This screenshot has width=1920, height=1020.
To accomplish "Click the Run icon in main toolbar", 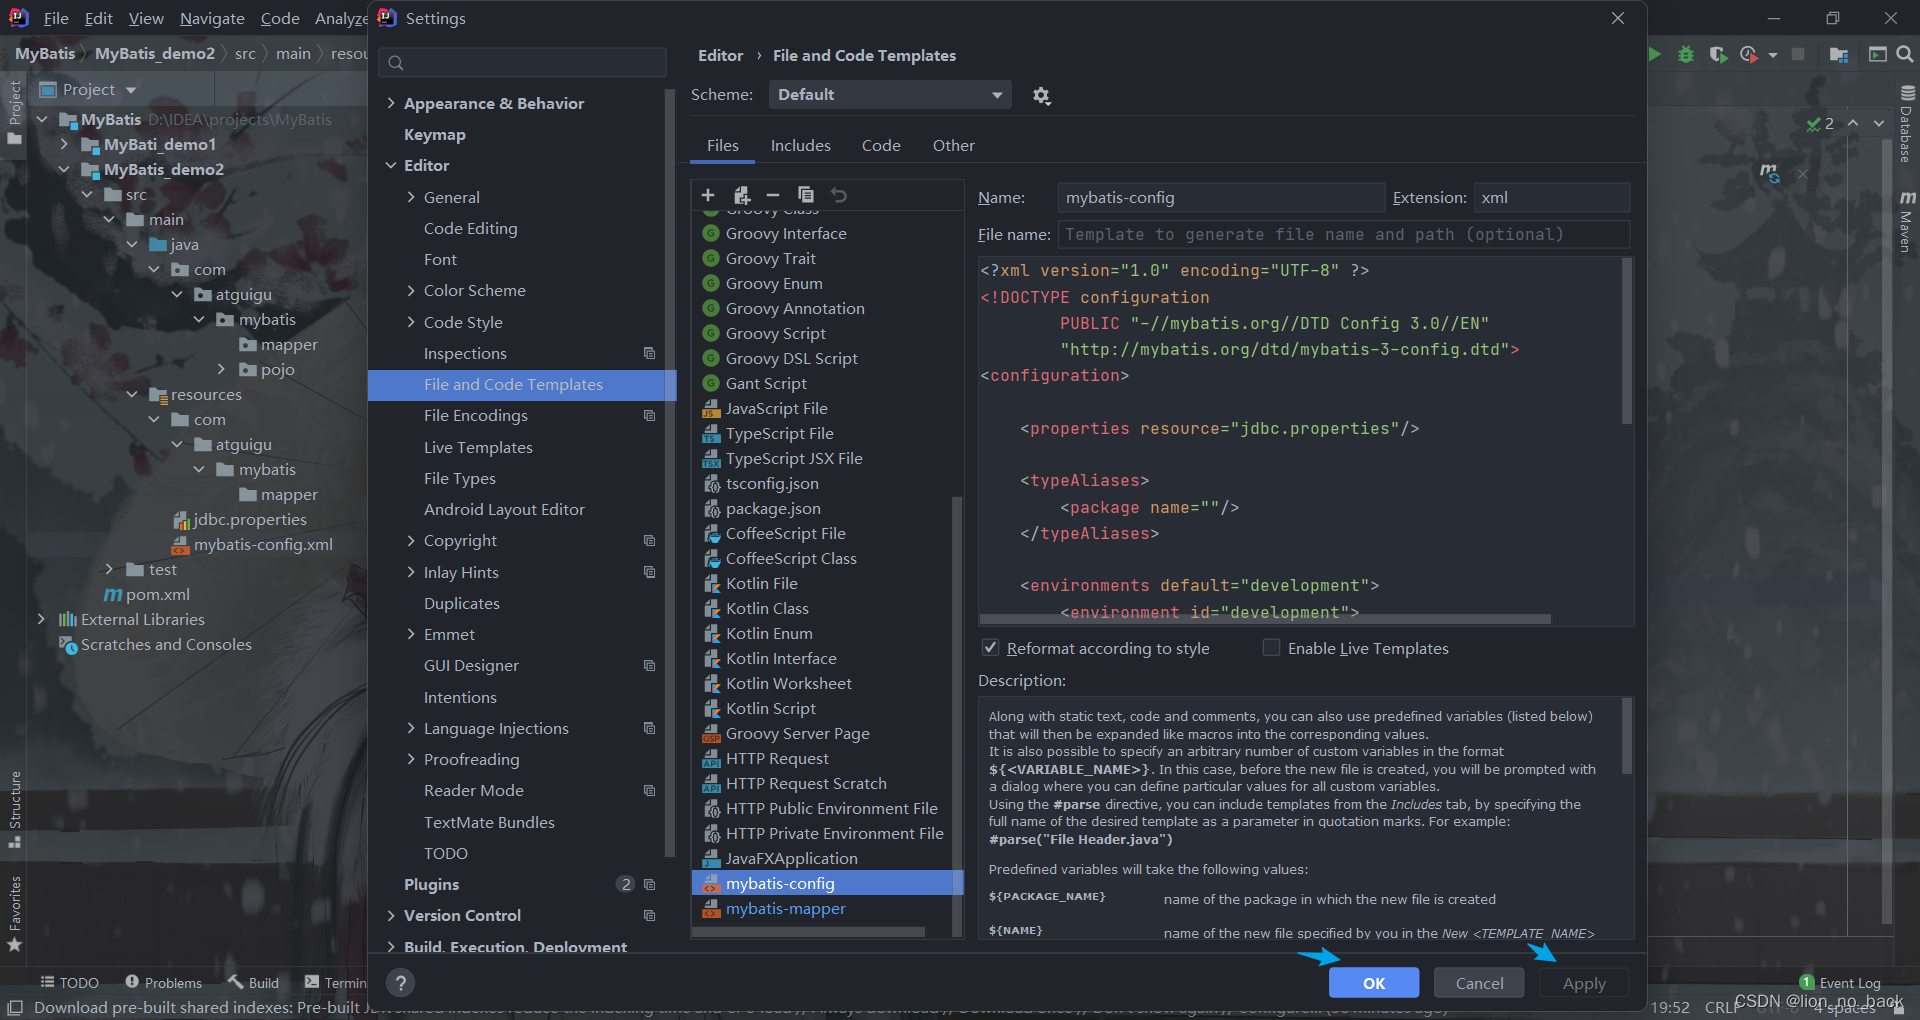I will click(x=1655, y=54).
